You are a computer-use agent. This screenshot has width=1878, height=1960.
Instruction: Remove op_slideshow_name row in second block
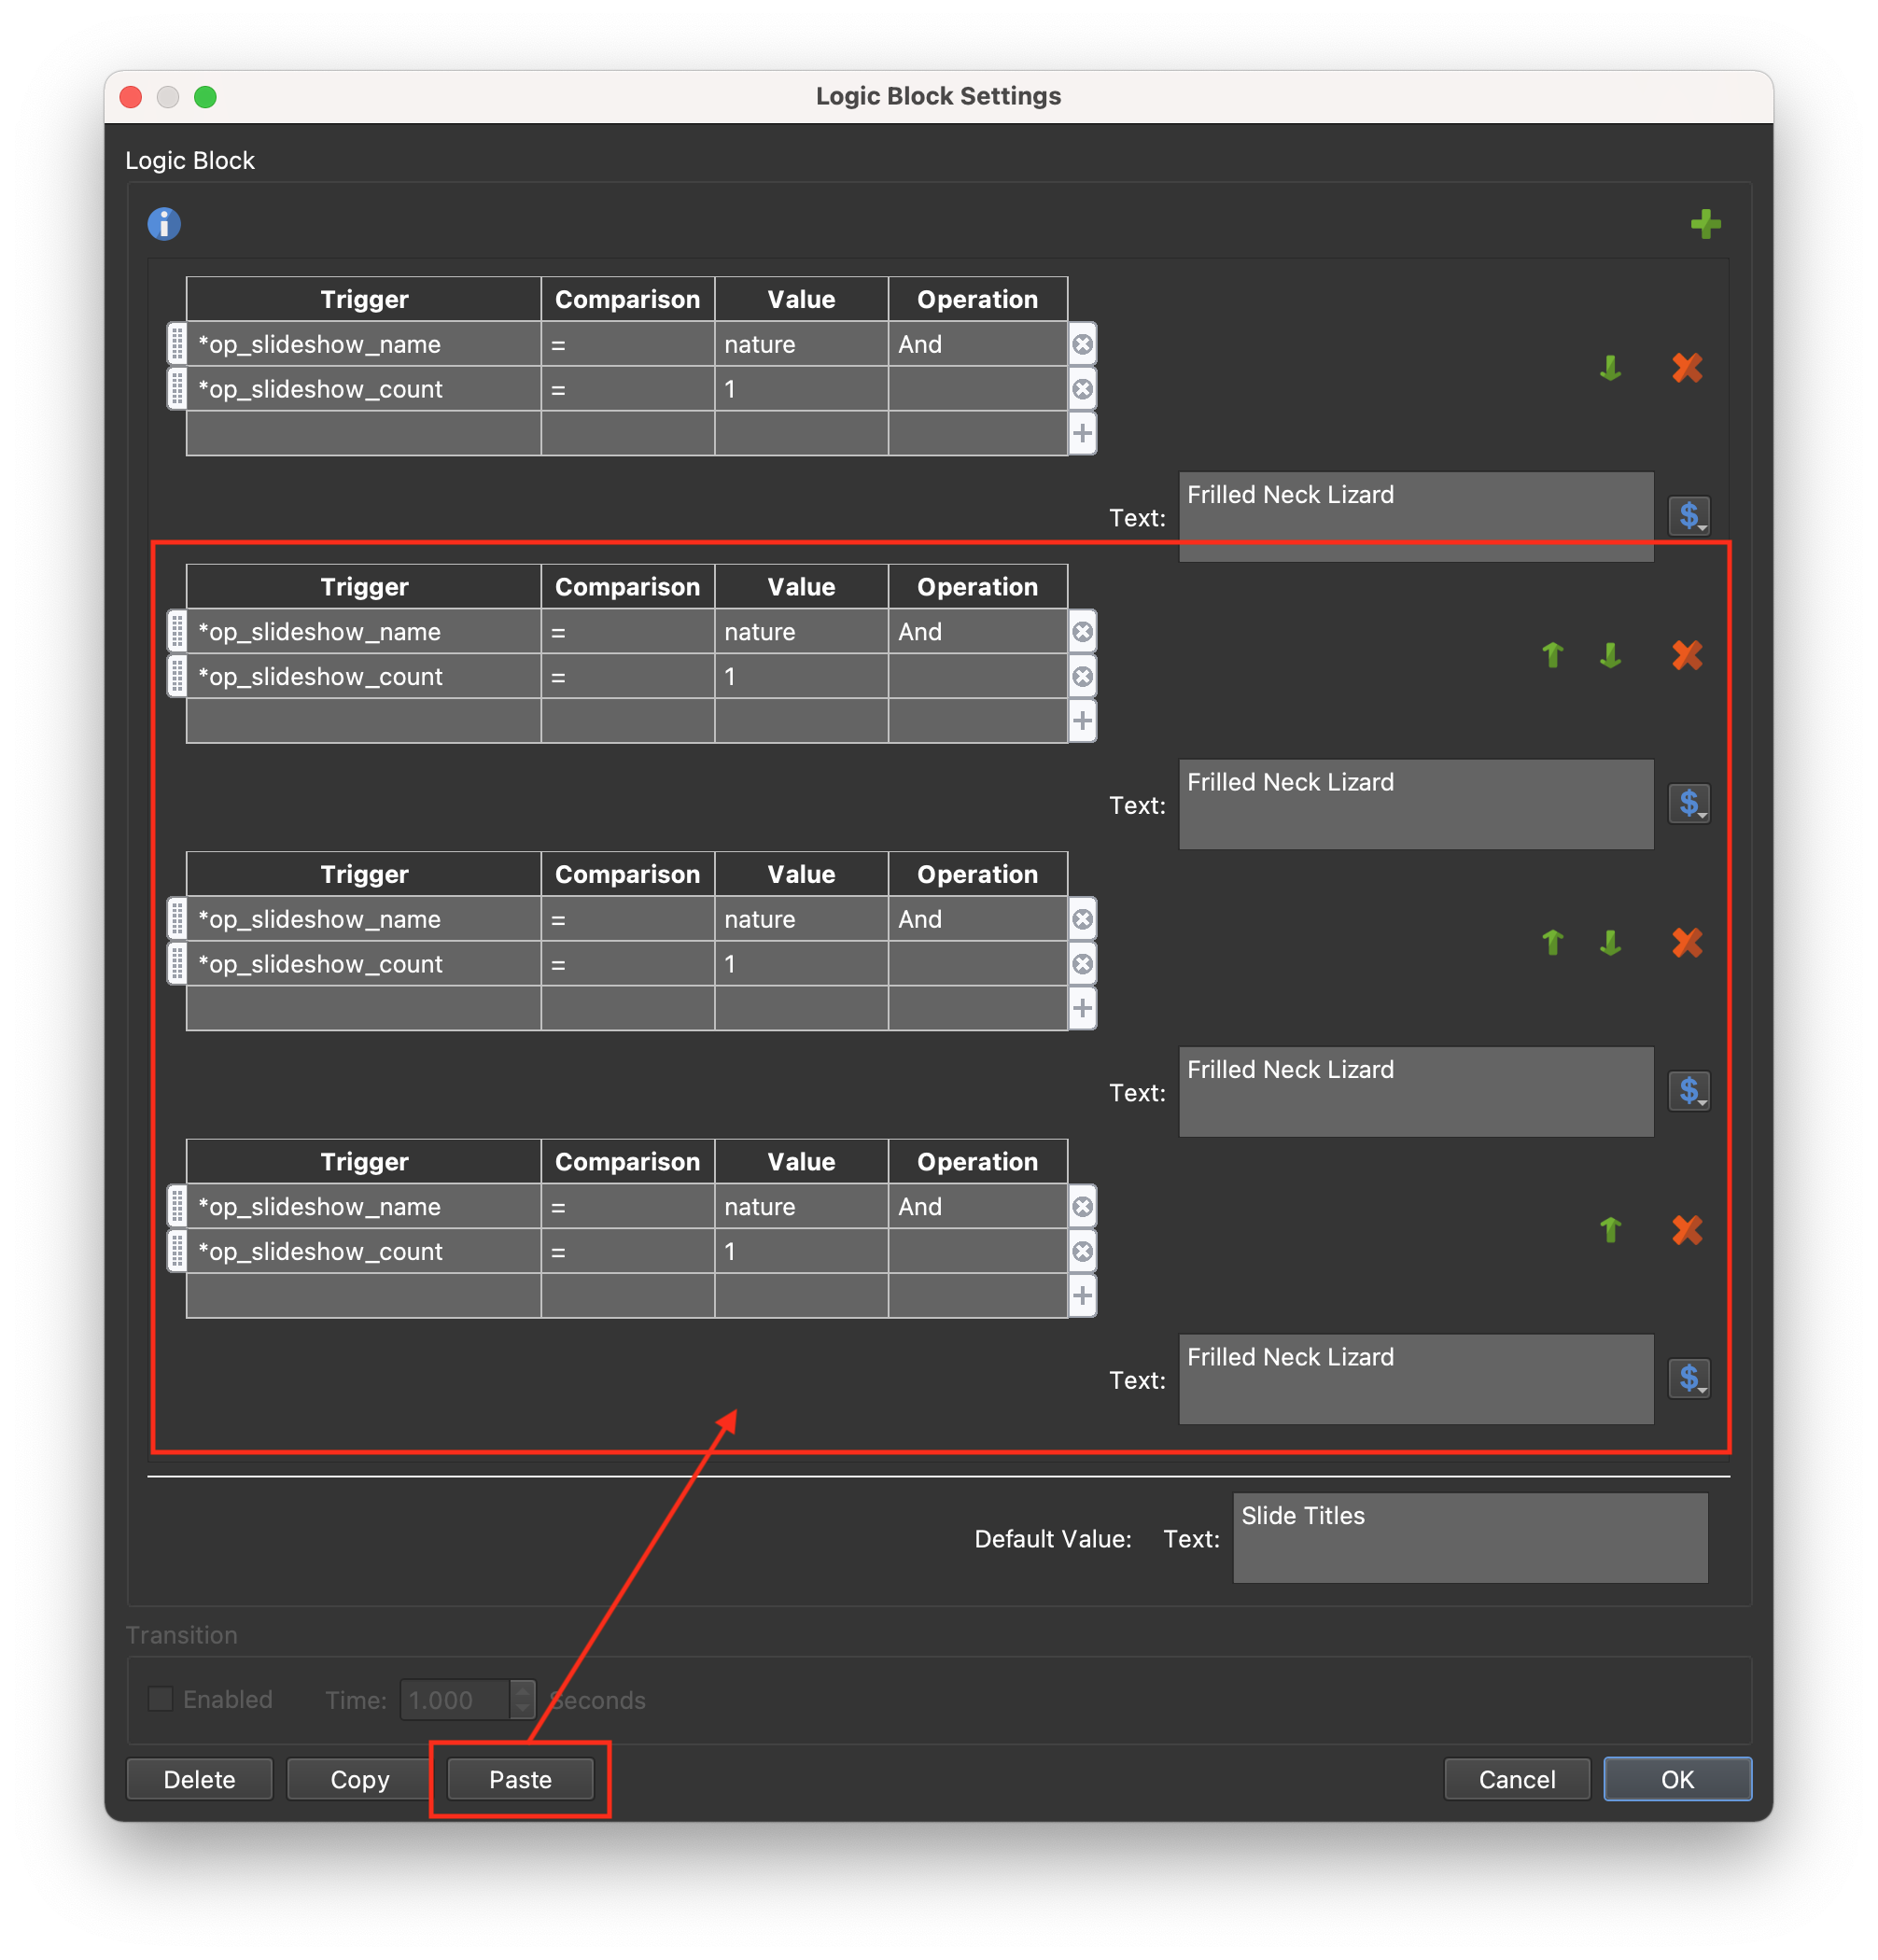click(x=1082, y=632)
